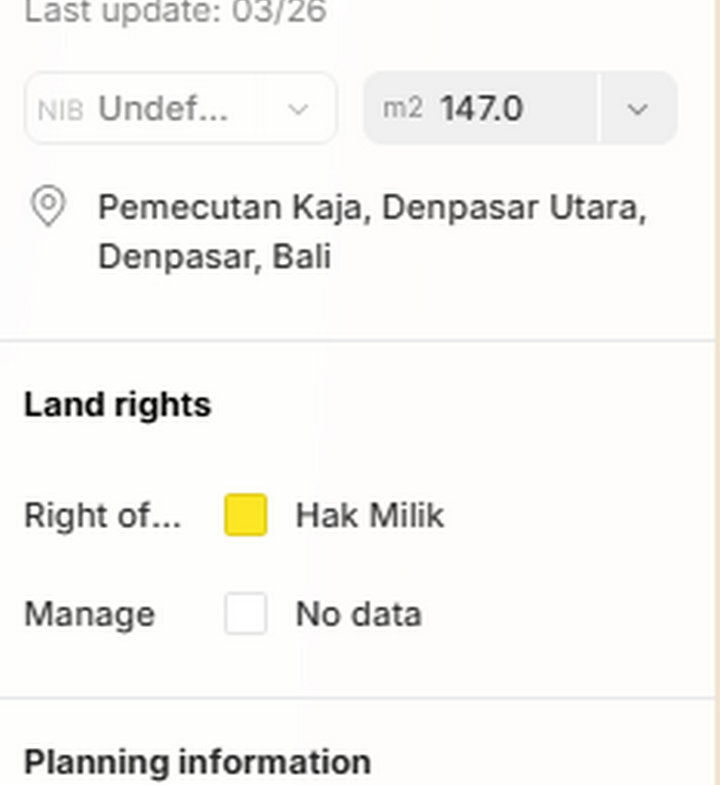Click the Last update date text
Image resolution: width=720 pixels, height=785 pixels.
175,13
